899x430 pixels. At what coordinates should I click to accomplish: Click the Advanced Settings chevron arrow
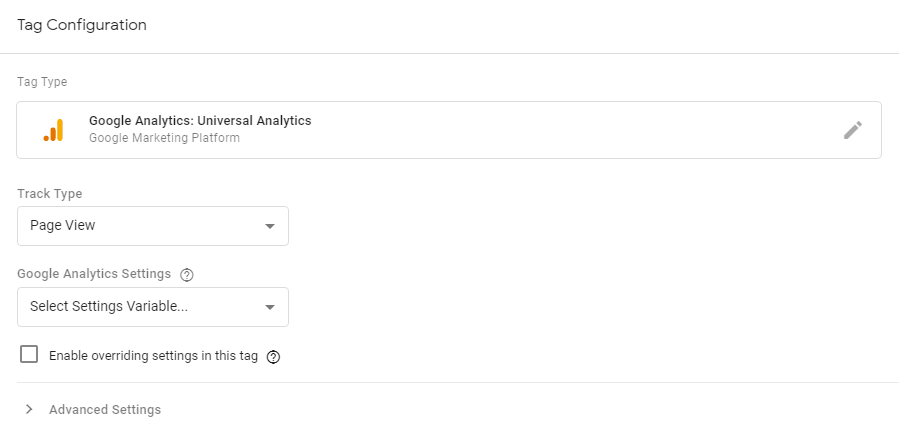[x=29, y=409]
